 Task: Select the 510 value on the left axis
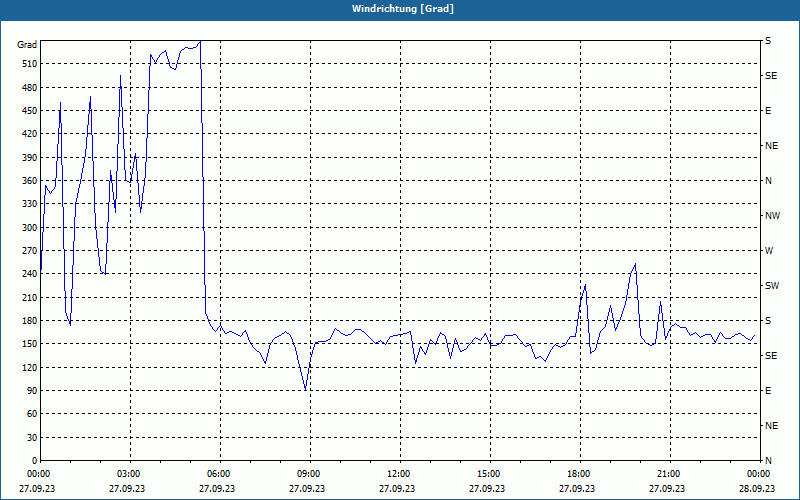[x=30, y=64]
